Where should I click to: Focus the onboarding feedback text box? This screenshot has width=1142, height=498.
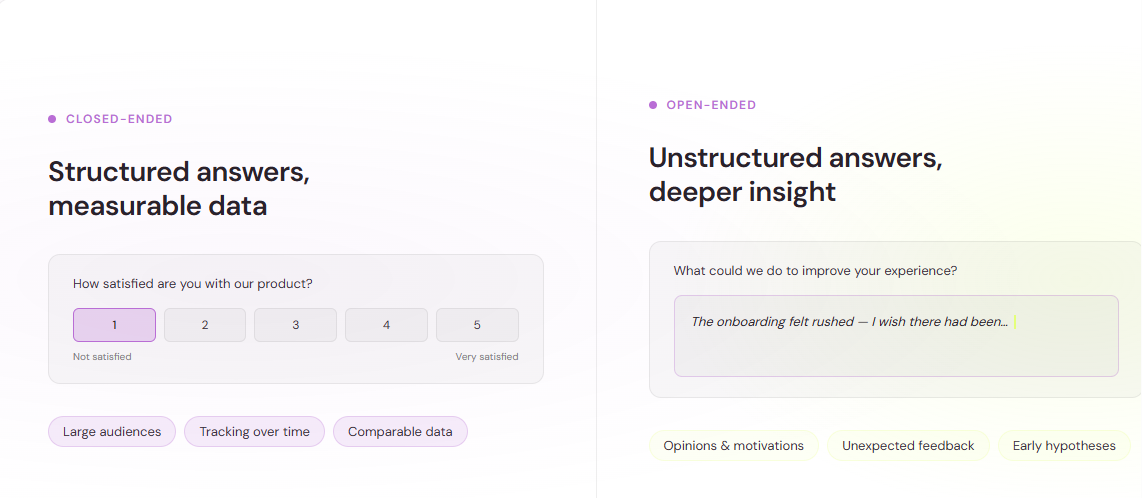tap(896, 336)
